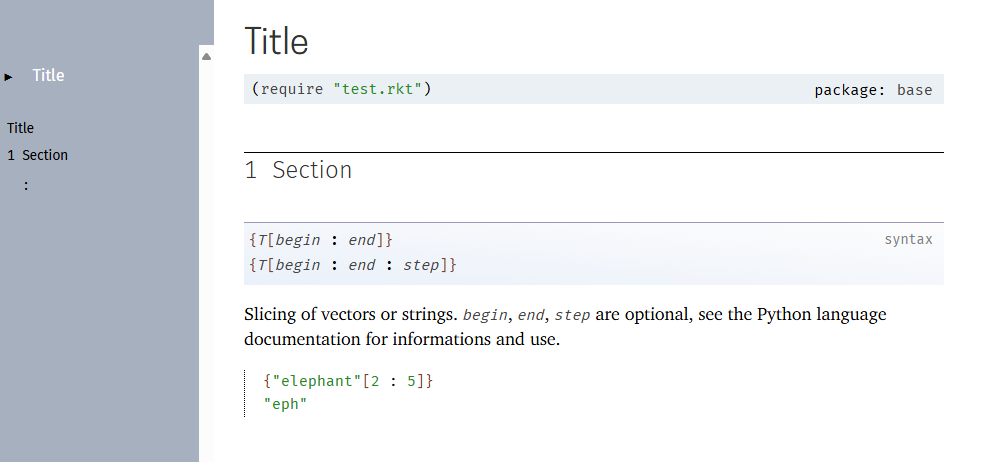Click the "test.rkt" module link

tap(377, 89)
